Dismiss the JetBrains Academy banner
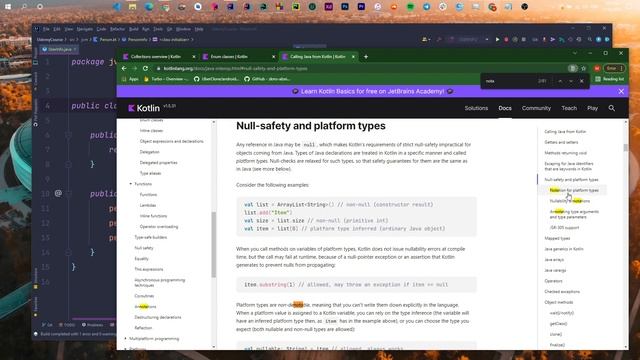This screenshot has width=640, height=360. [x=621, y=91]
